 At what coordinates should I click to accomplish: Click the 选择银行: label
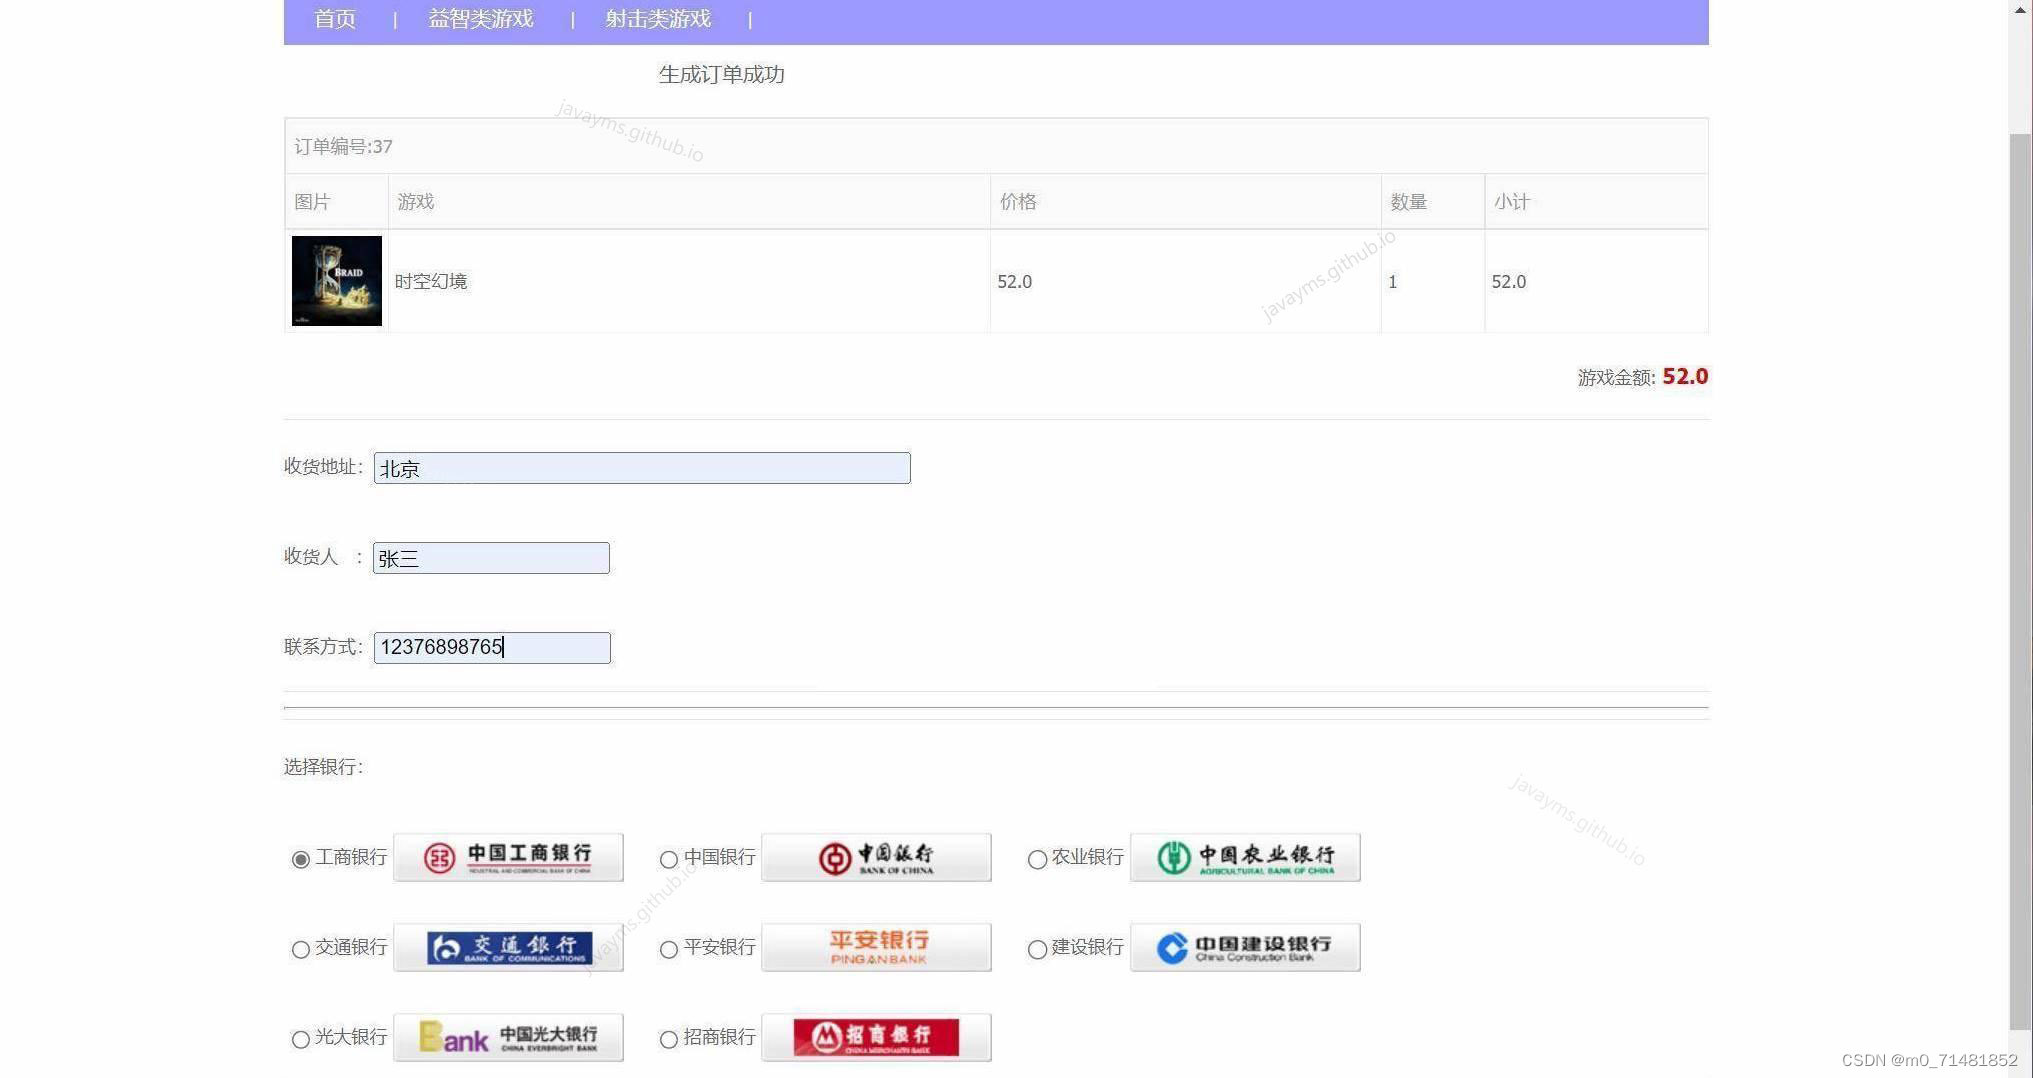tap(323, 766)
